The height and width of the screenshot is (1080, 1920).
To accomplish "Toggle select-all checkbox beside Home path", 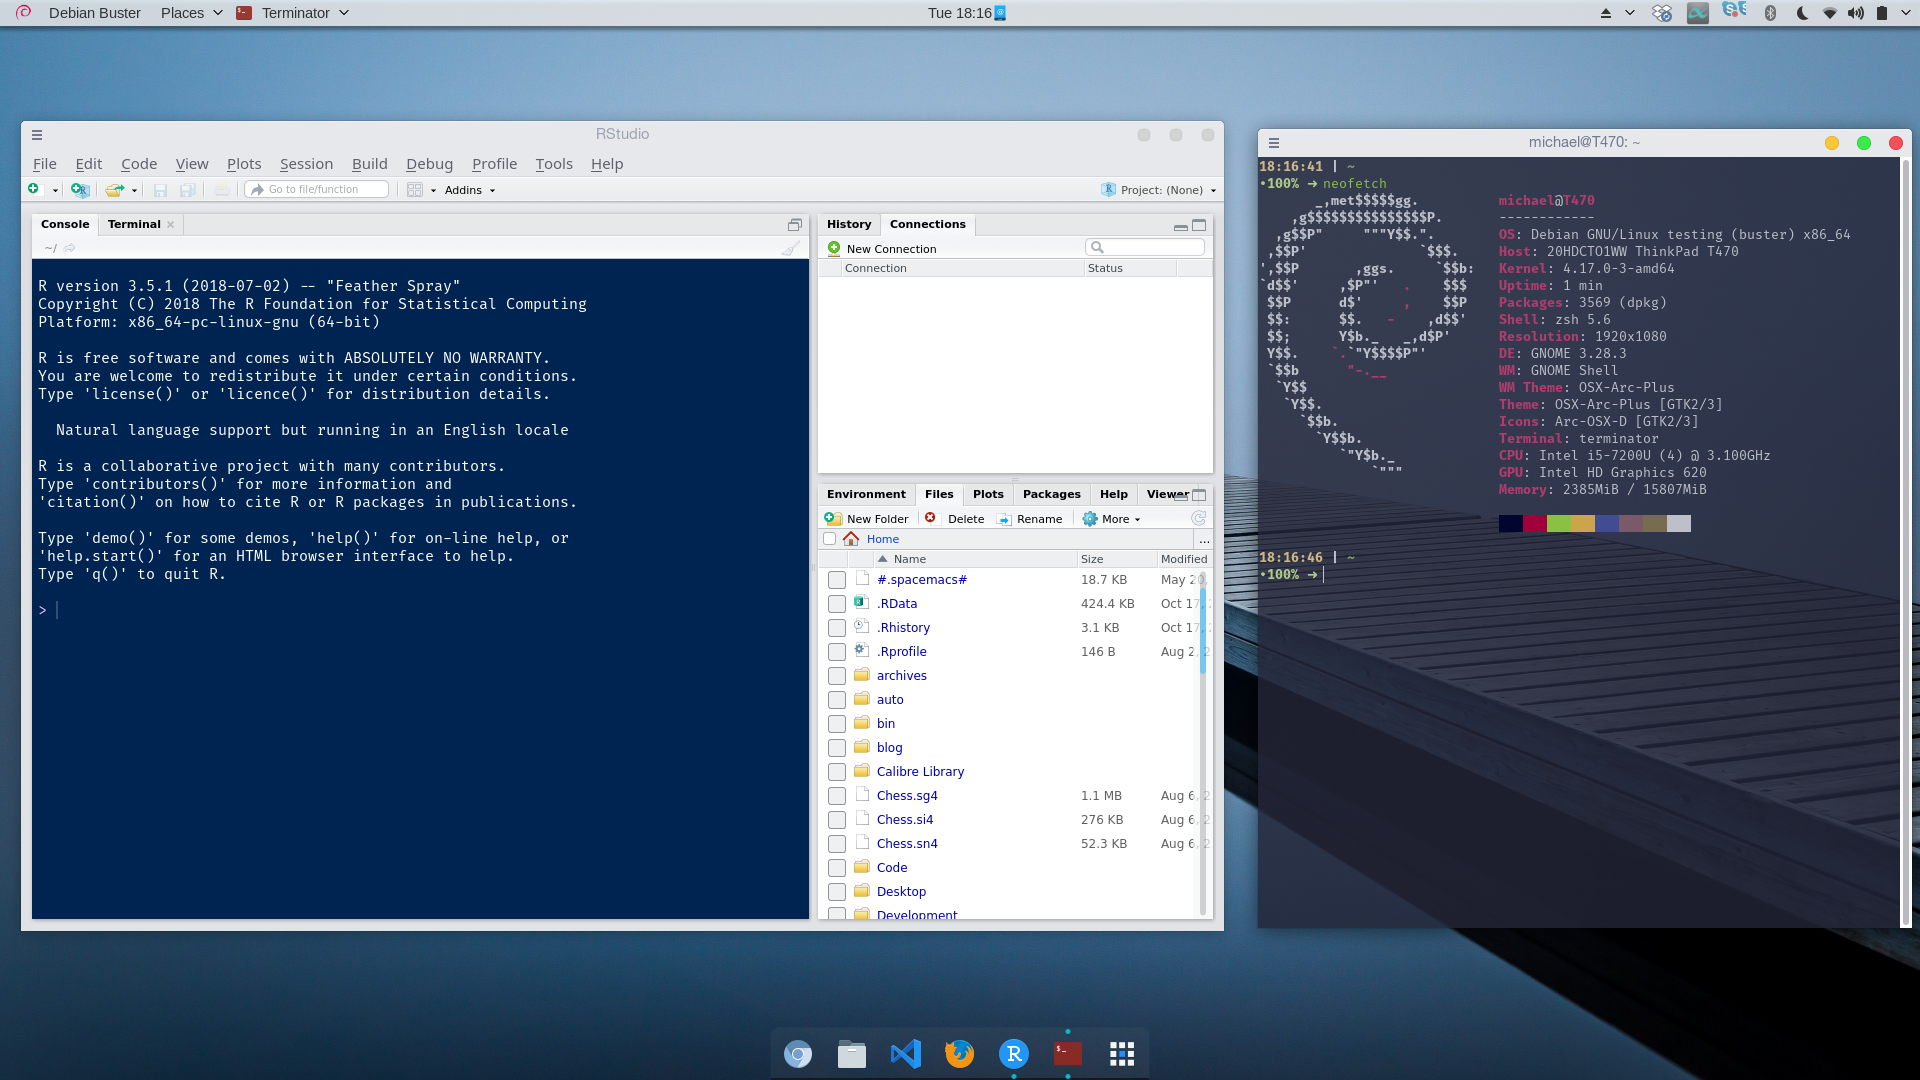I will [x=829, y=539].
